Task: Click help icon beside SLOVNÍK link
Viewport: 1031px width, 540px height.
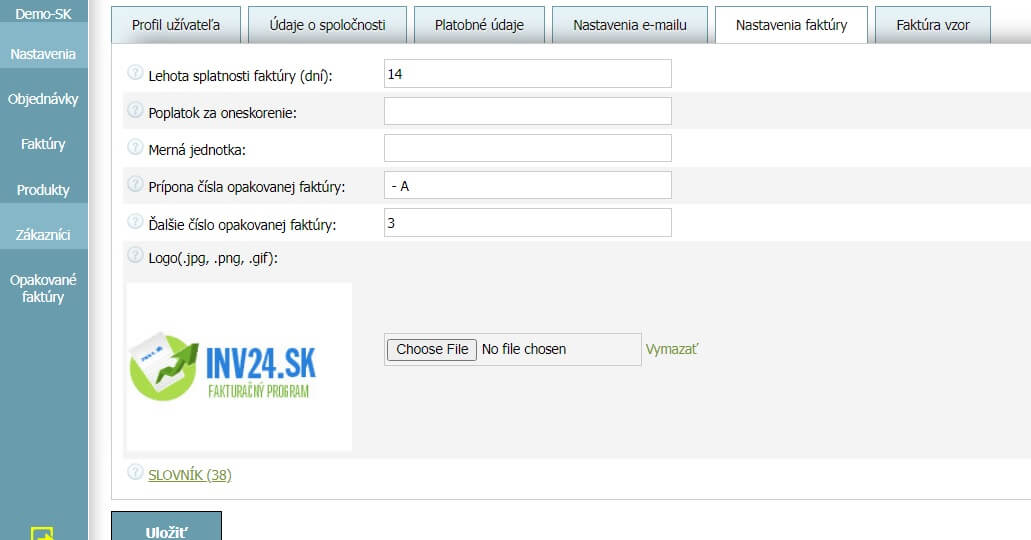Action: (135, 472)
